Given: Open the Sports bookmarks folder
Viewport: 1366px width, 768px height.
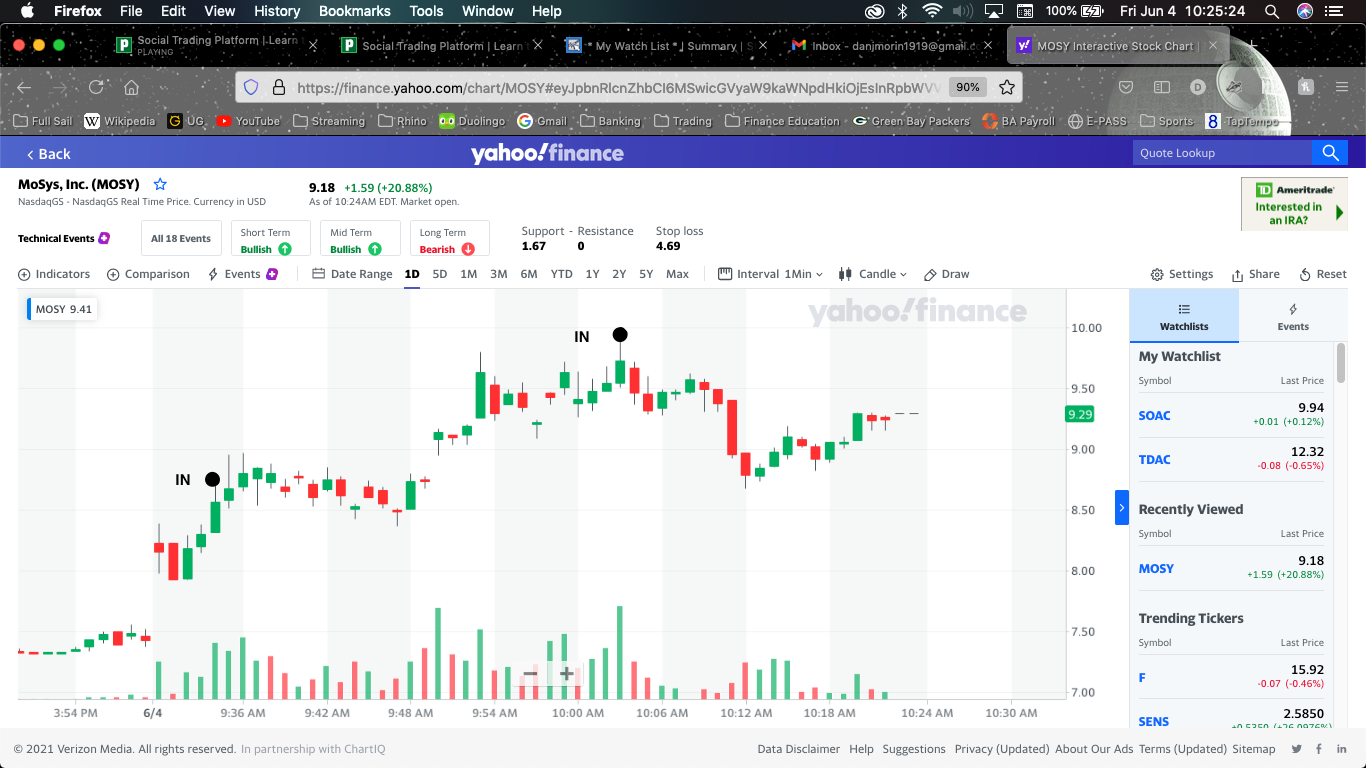Looking at the screenshot, I should point(1166,121).
